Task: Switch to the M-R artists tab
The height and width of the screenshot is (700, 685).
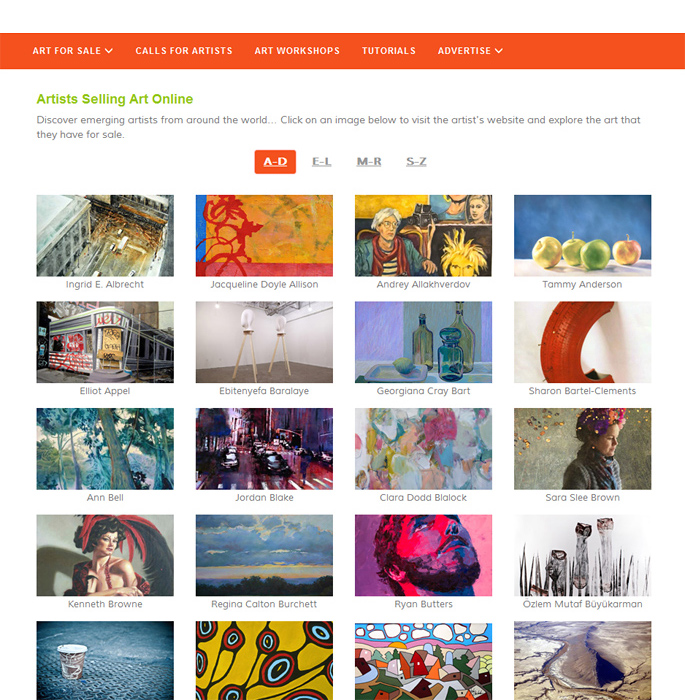Action: tap(369, 162)
